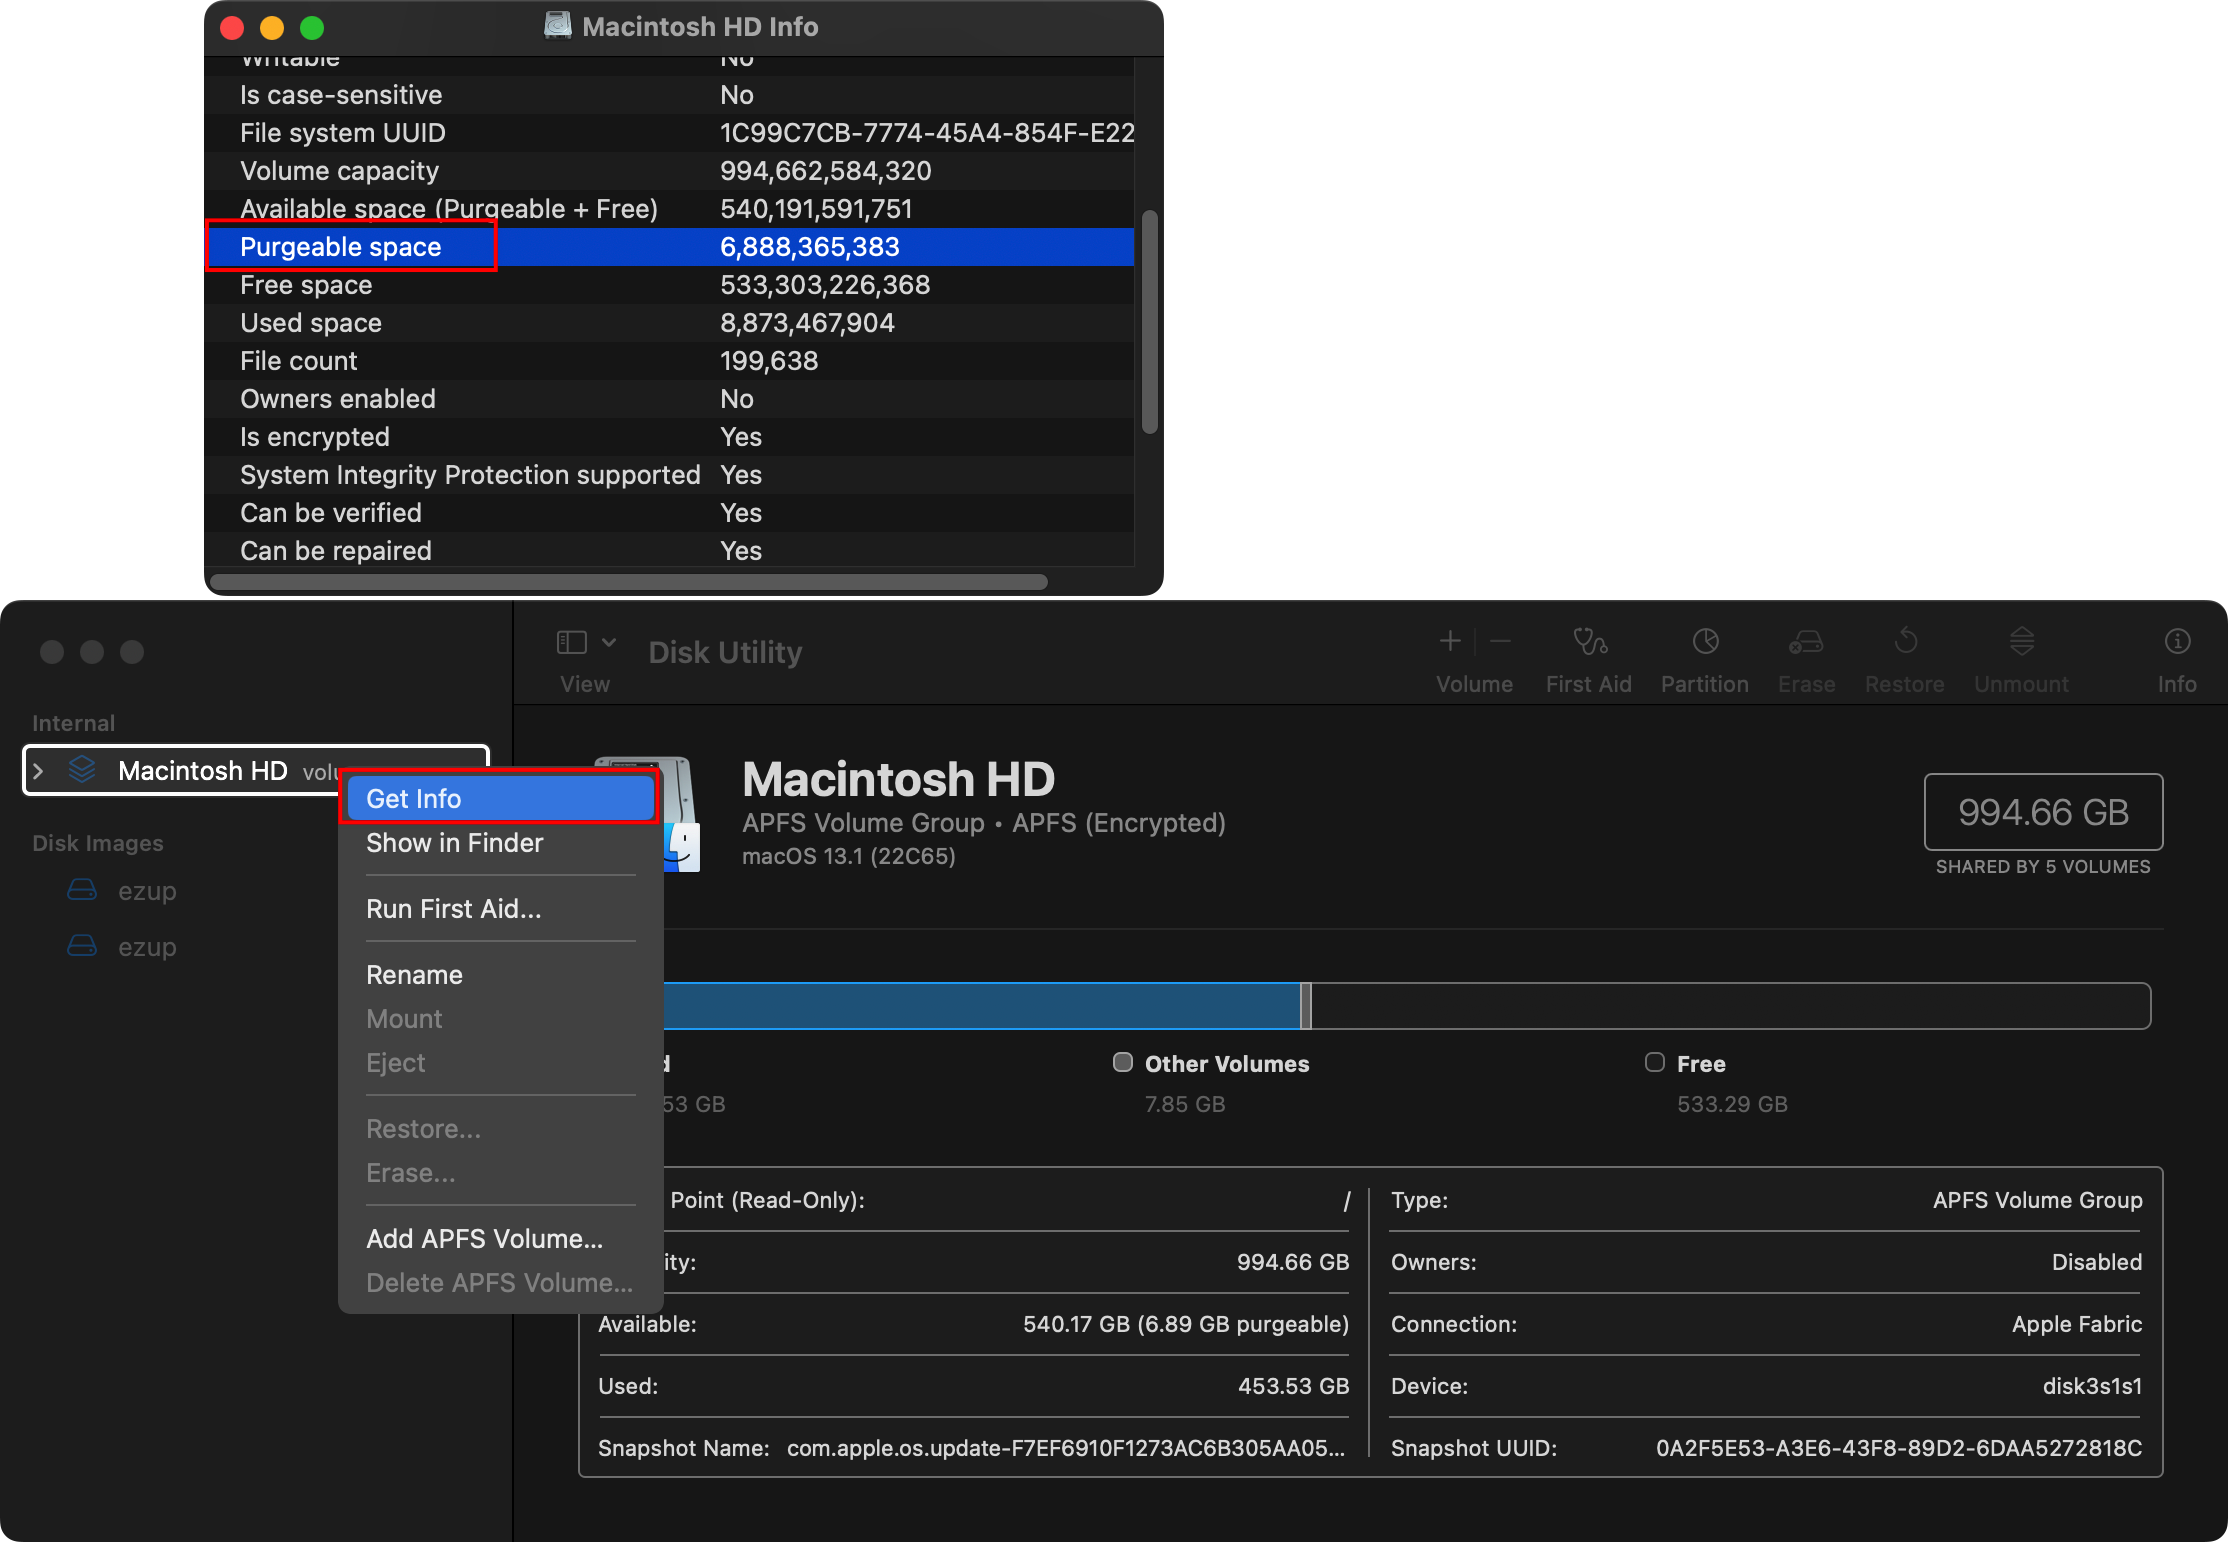
Task: Click the 6,888,365,383 purgeable value
Action: click(x=809, y=247)
